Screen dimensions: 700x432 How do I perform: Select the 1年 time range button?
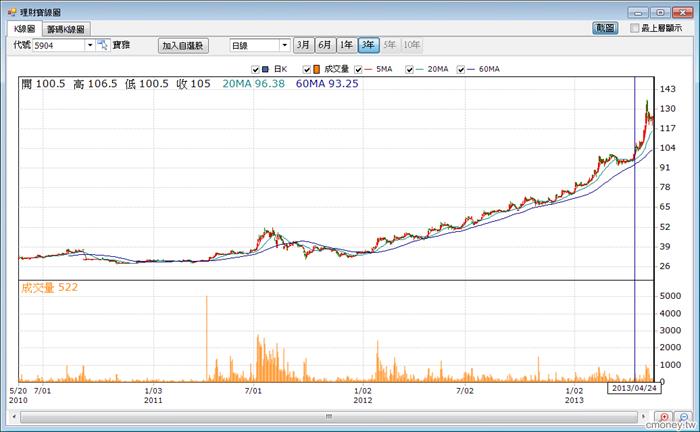point(346,45)
